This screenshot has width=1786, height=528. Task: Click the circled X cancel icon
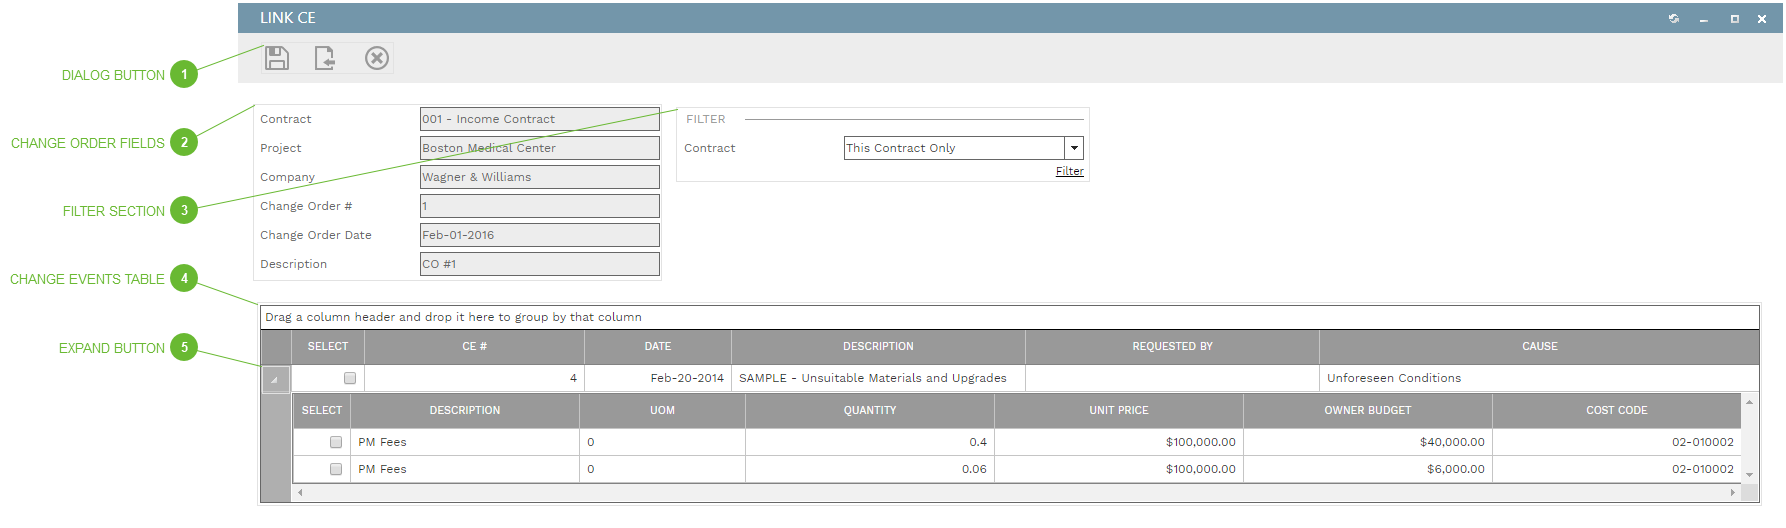(376, 58)
